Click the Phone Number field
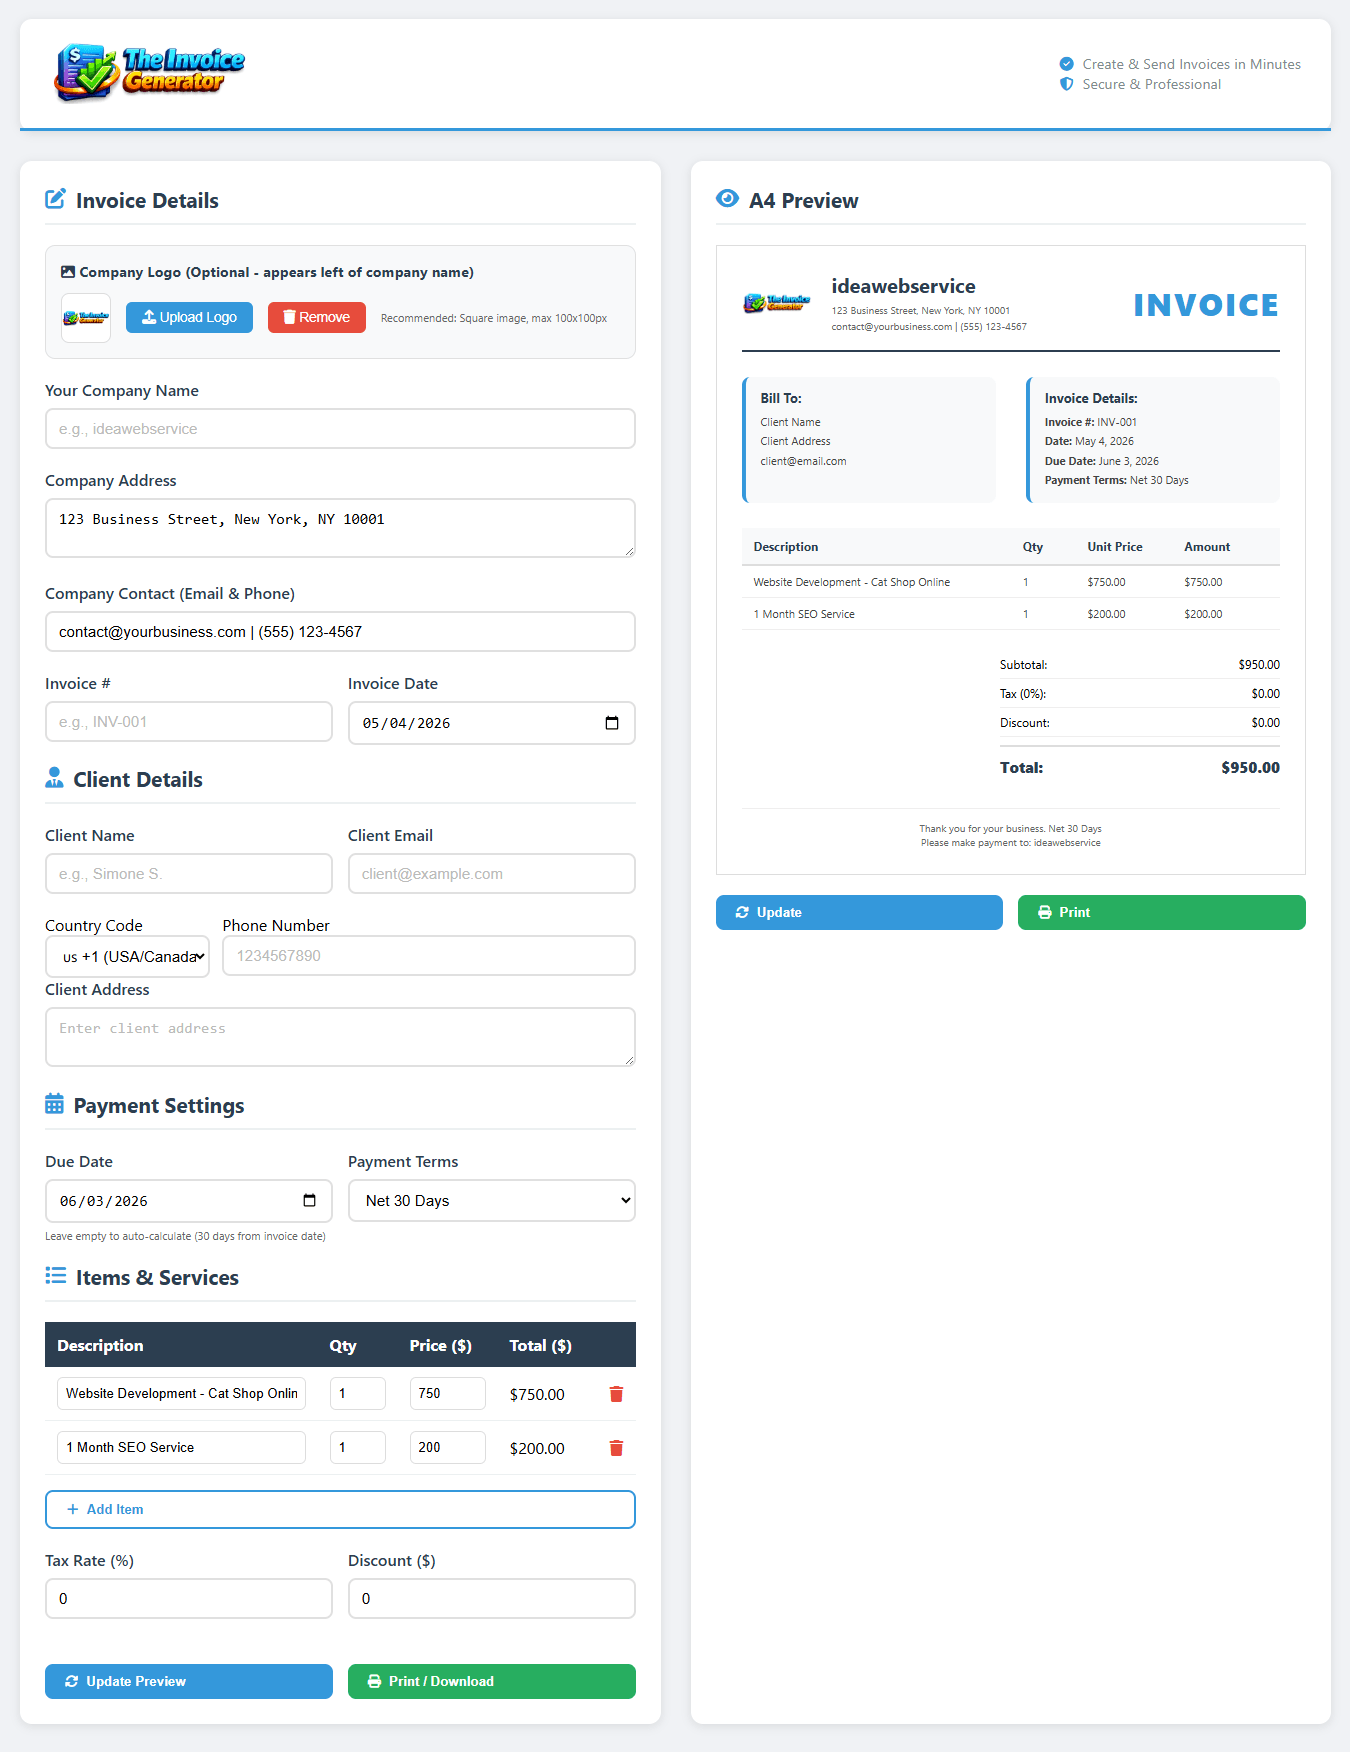Screen dimensions: 1350x1752 428,955
